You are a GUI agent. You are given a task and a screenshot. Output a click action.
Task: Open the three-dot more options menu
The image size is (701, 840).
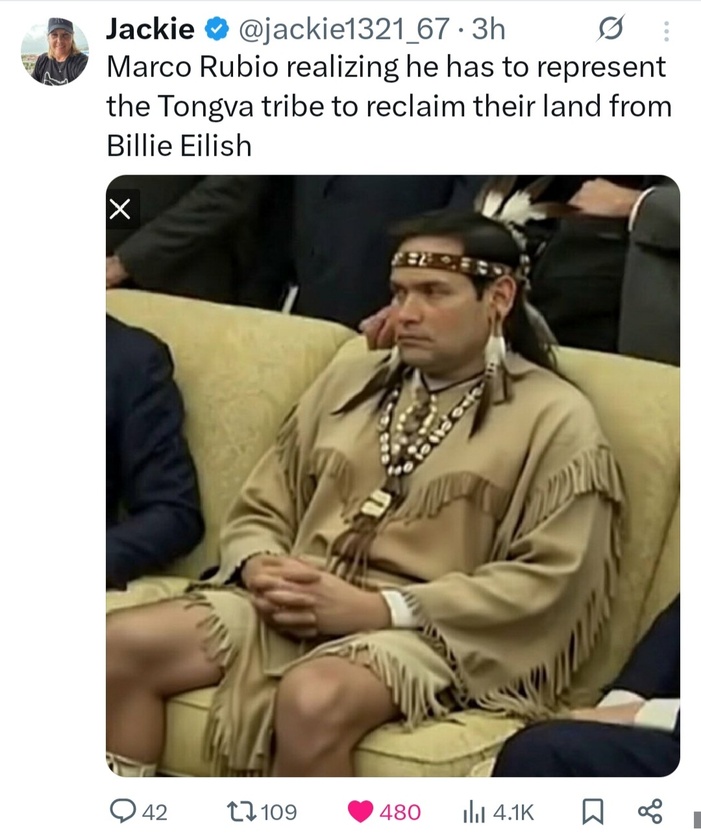pyautogui.click(x=666, y=31)
